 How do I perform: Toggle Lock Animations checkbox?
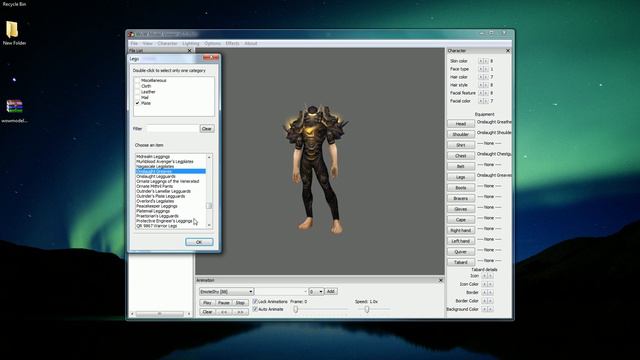tap(255, 301)
